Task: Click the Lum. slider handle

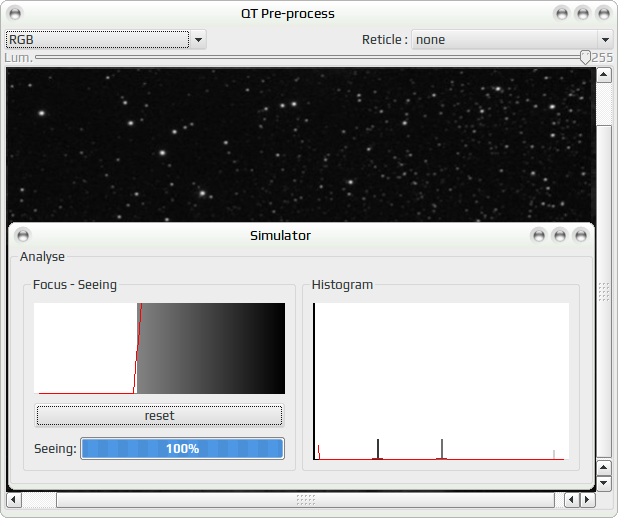Action: 585,58
